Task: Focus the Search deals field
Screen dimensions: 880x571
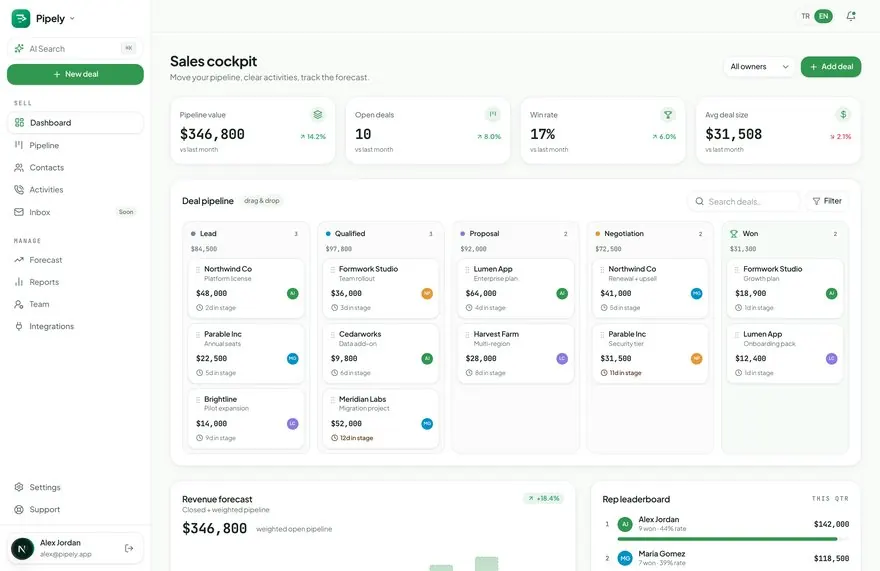Action: [x=744, y=202]
